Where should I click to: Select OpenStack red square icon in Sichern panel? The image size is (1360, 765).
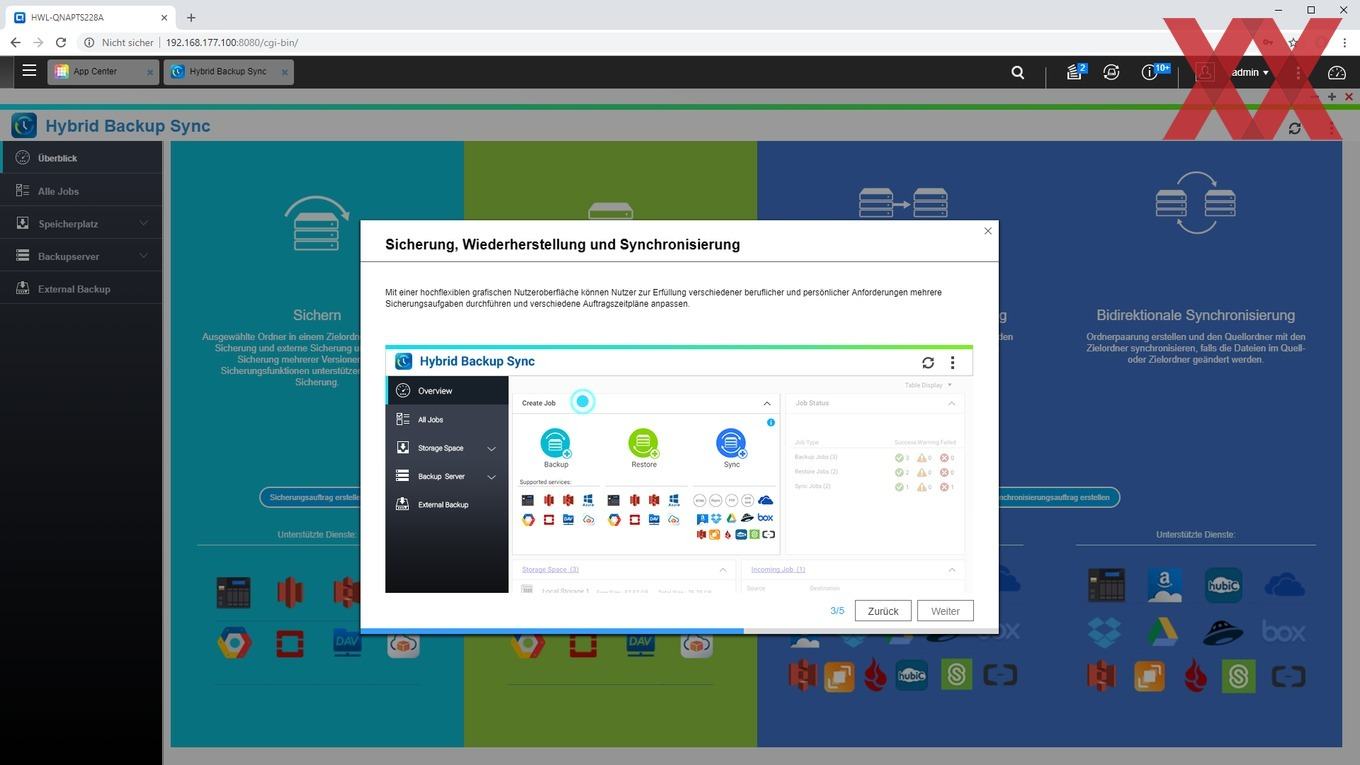(290, 642)
